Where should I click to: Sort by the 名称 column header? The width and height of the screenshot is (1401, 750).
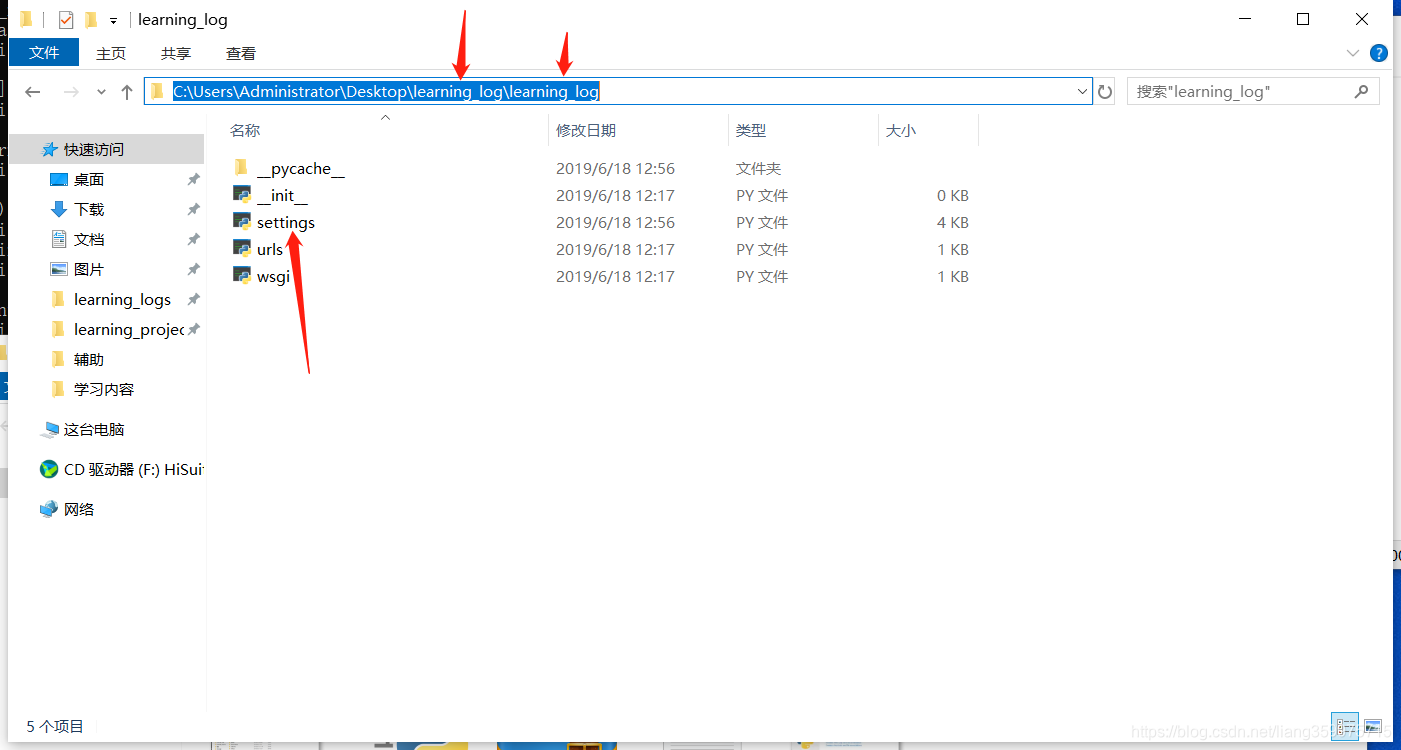click(x=245, y=130)
